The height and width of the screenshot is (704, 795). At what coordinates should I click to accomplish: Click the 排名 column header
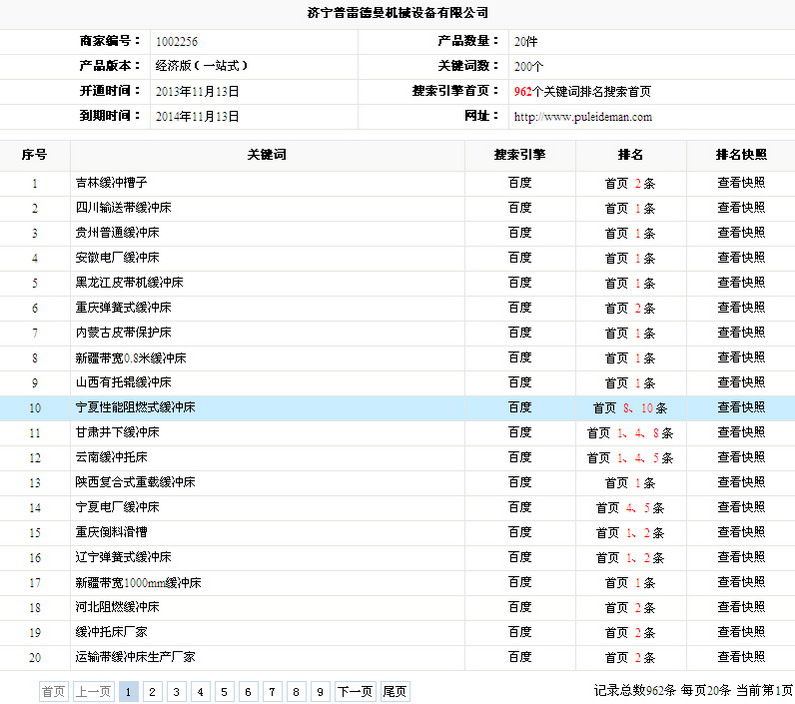coord(631,155)
